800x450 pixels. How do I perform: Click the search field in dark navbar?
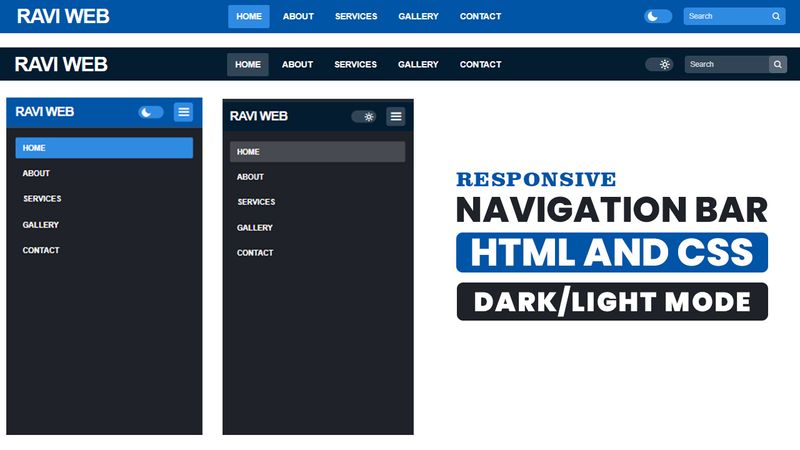tap(726, 64)
